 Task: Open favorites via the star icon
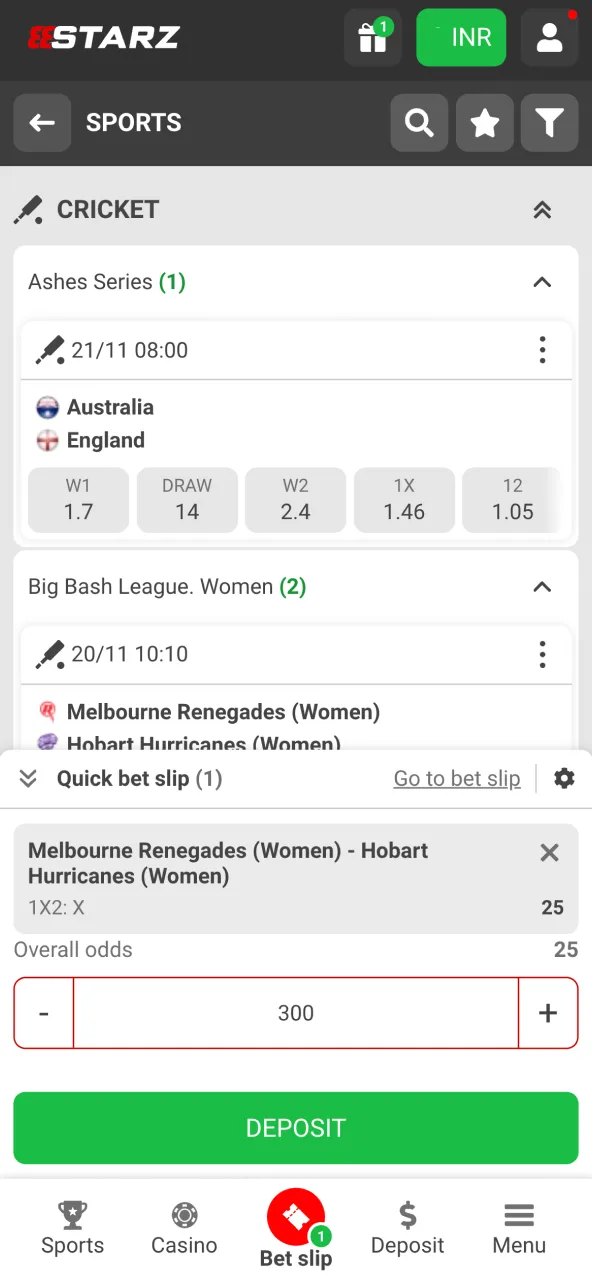pyautogui.click(x=484, y=123)
